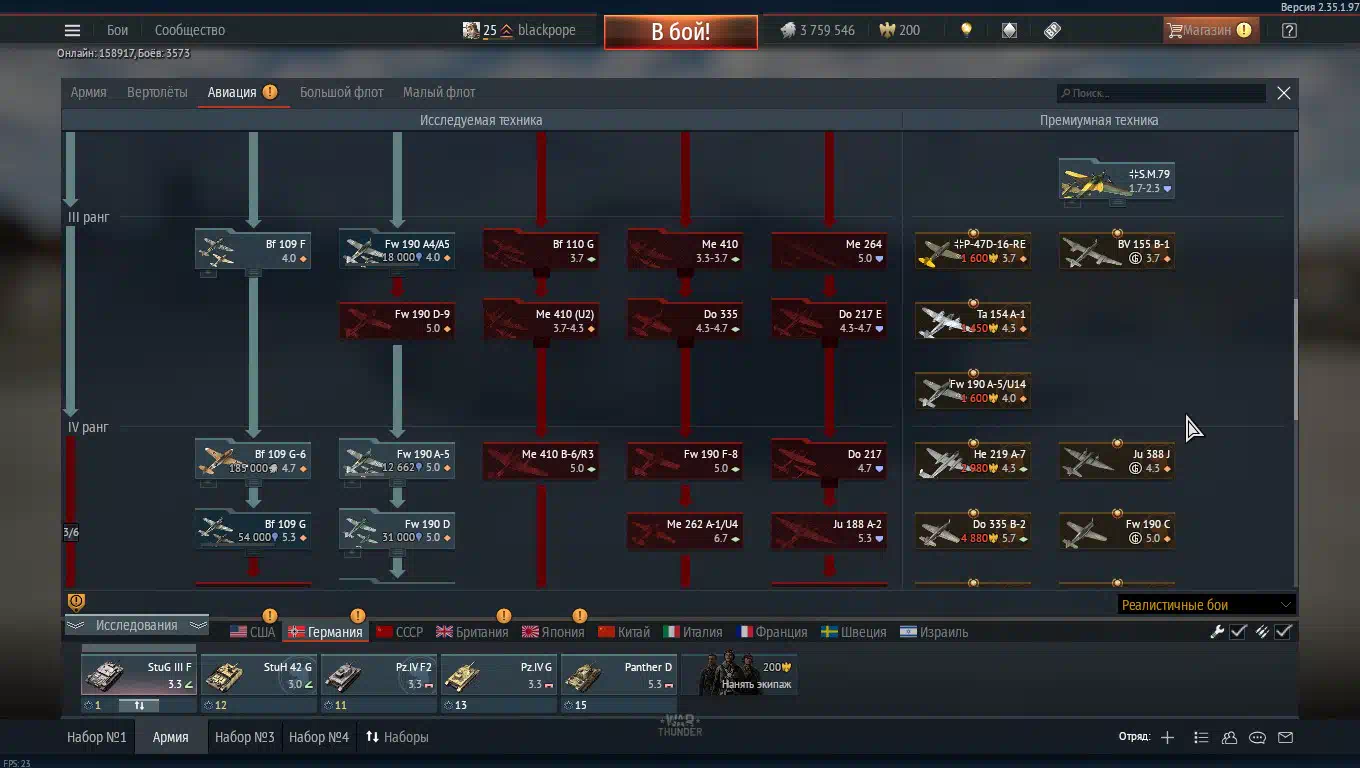Select the Италия nation tab
The width and height of the screenshot is (1360, 768).
point(693,632)
